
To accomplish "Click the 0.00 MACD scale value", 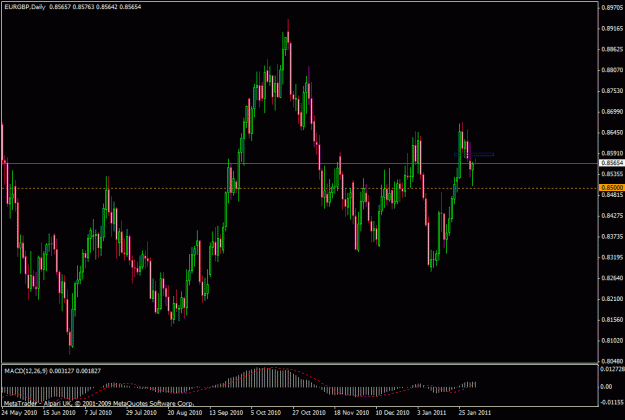I will coord(606,387).
